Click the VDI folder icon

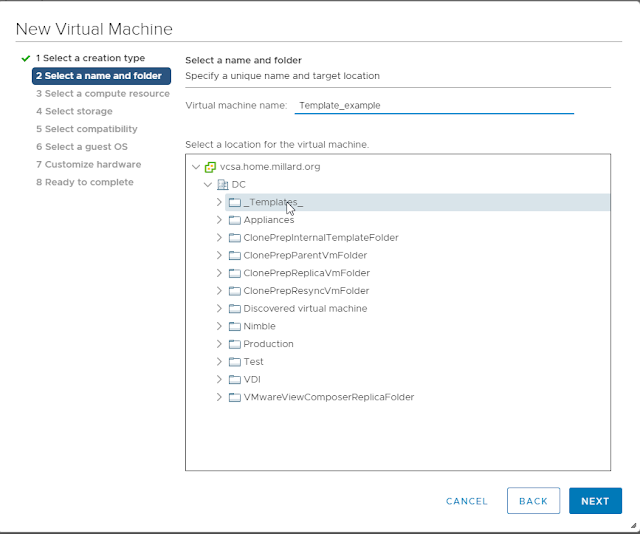pyautogui.click(x=235, y=379)
